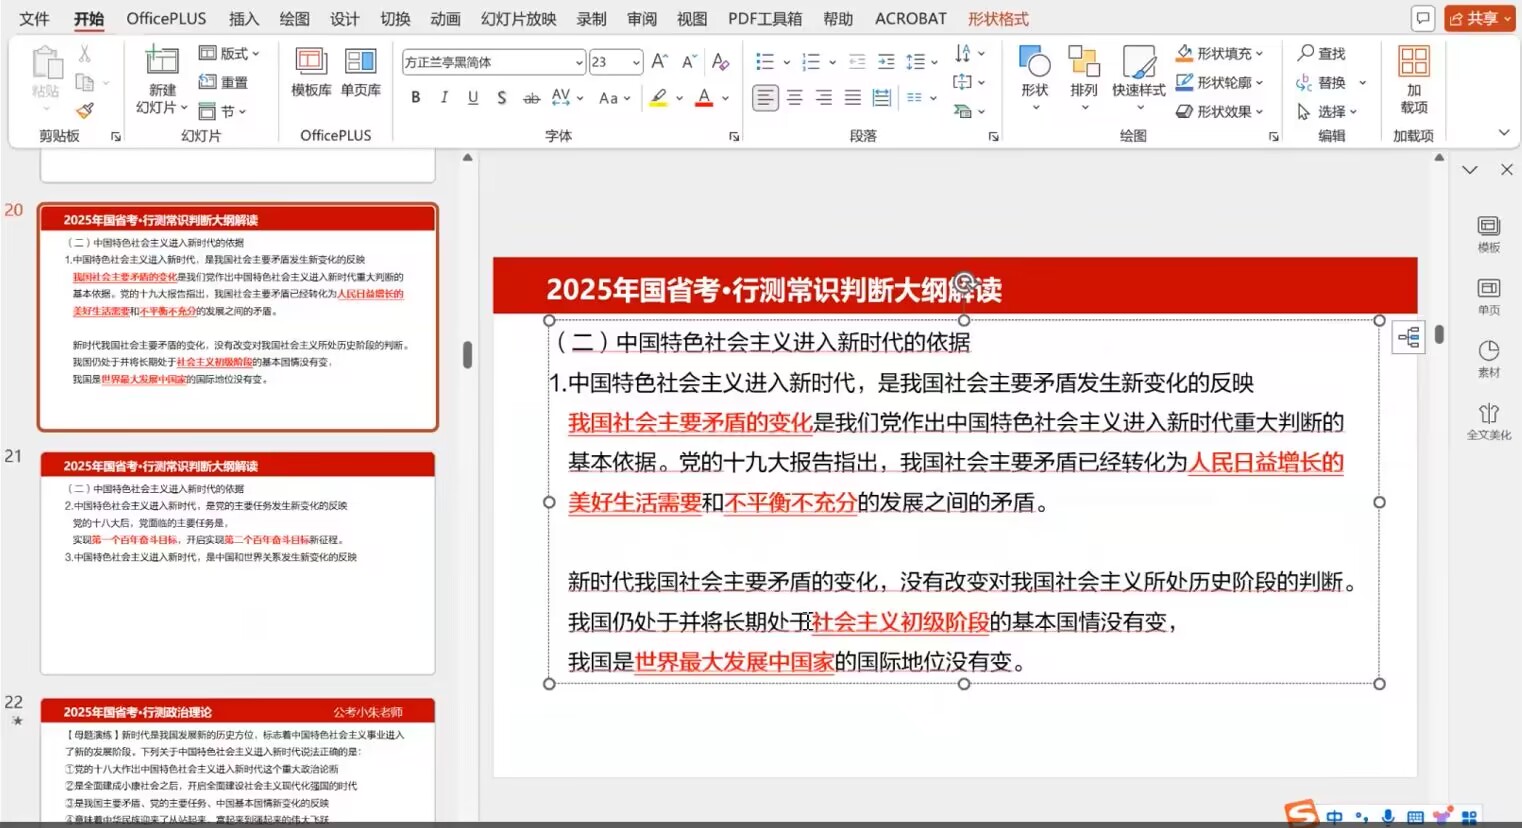Switch to the 插入 (Insert) tab
1522x828 pixels.
[x=243, y=18]
